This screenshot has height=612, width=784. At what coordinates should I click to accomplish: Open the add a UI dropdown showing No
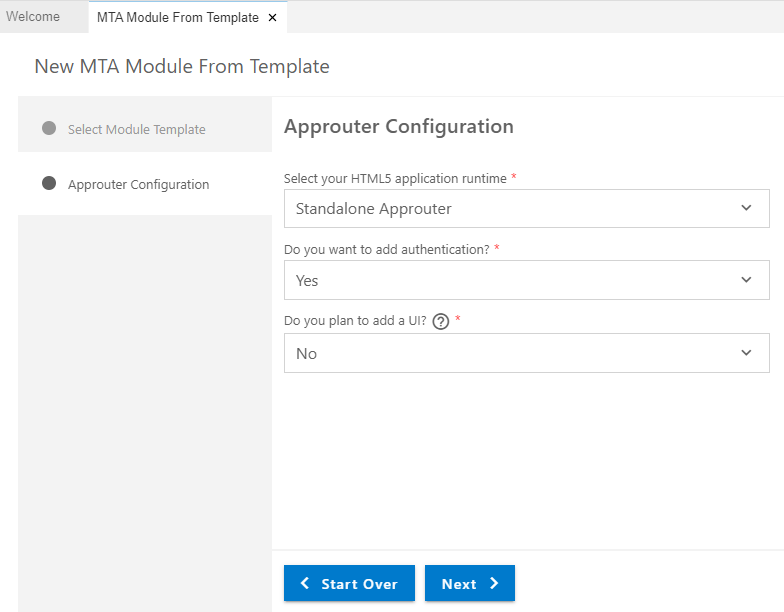526,353
